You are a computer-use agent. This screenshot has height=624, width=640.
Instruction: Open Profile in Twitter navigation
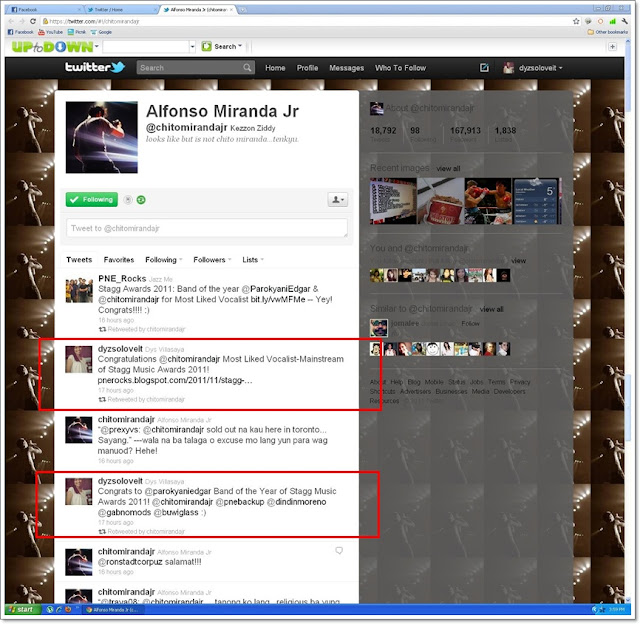(307, 68)
